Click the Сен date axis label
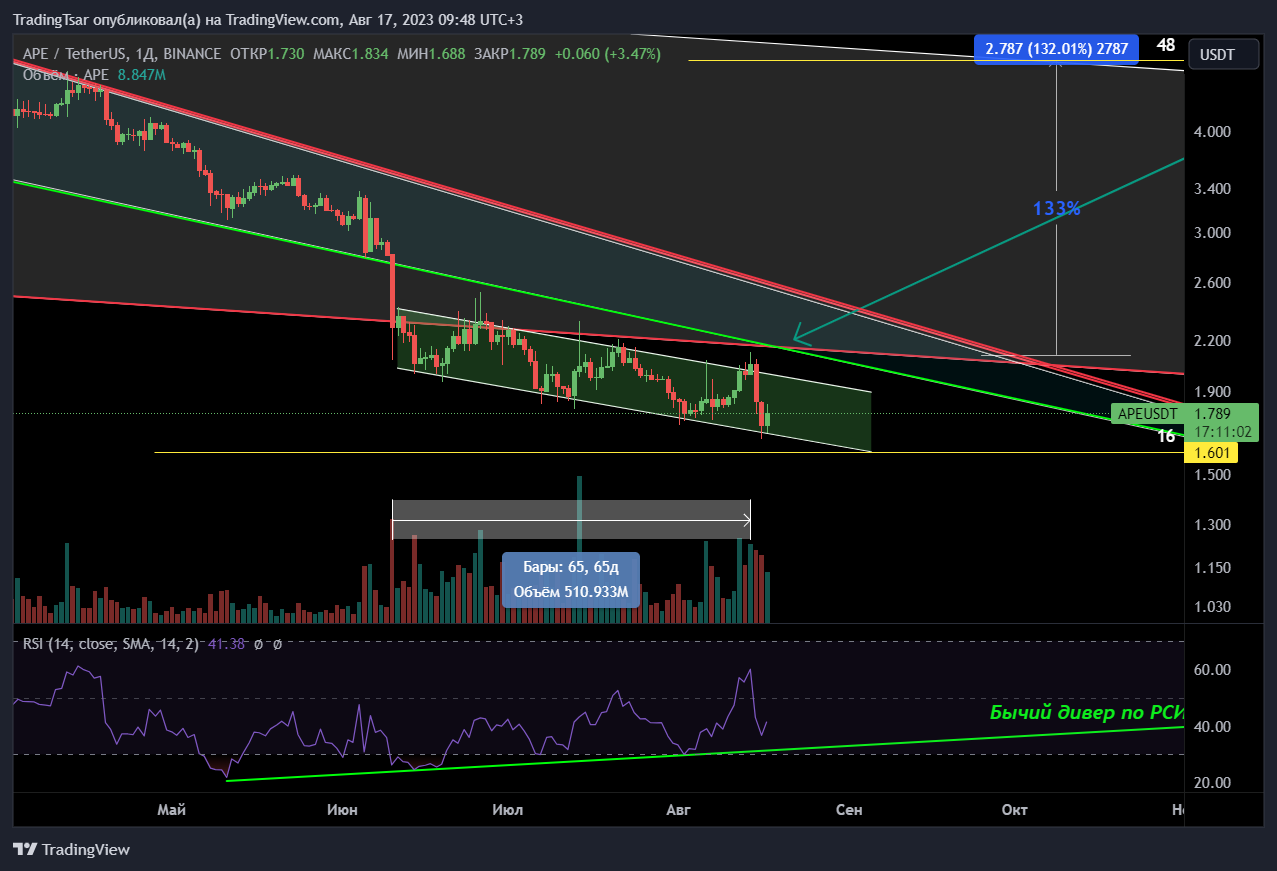 pyautogui.click(x=849, y=810)
